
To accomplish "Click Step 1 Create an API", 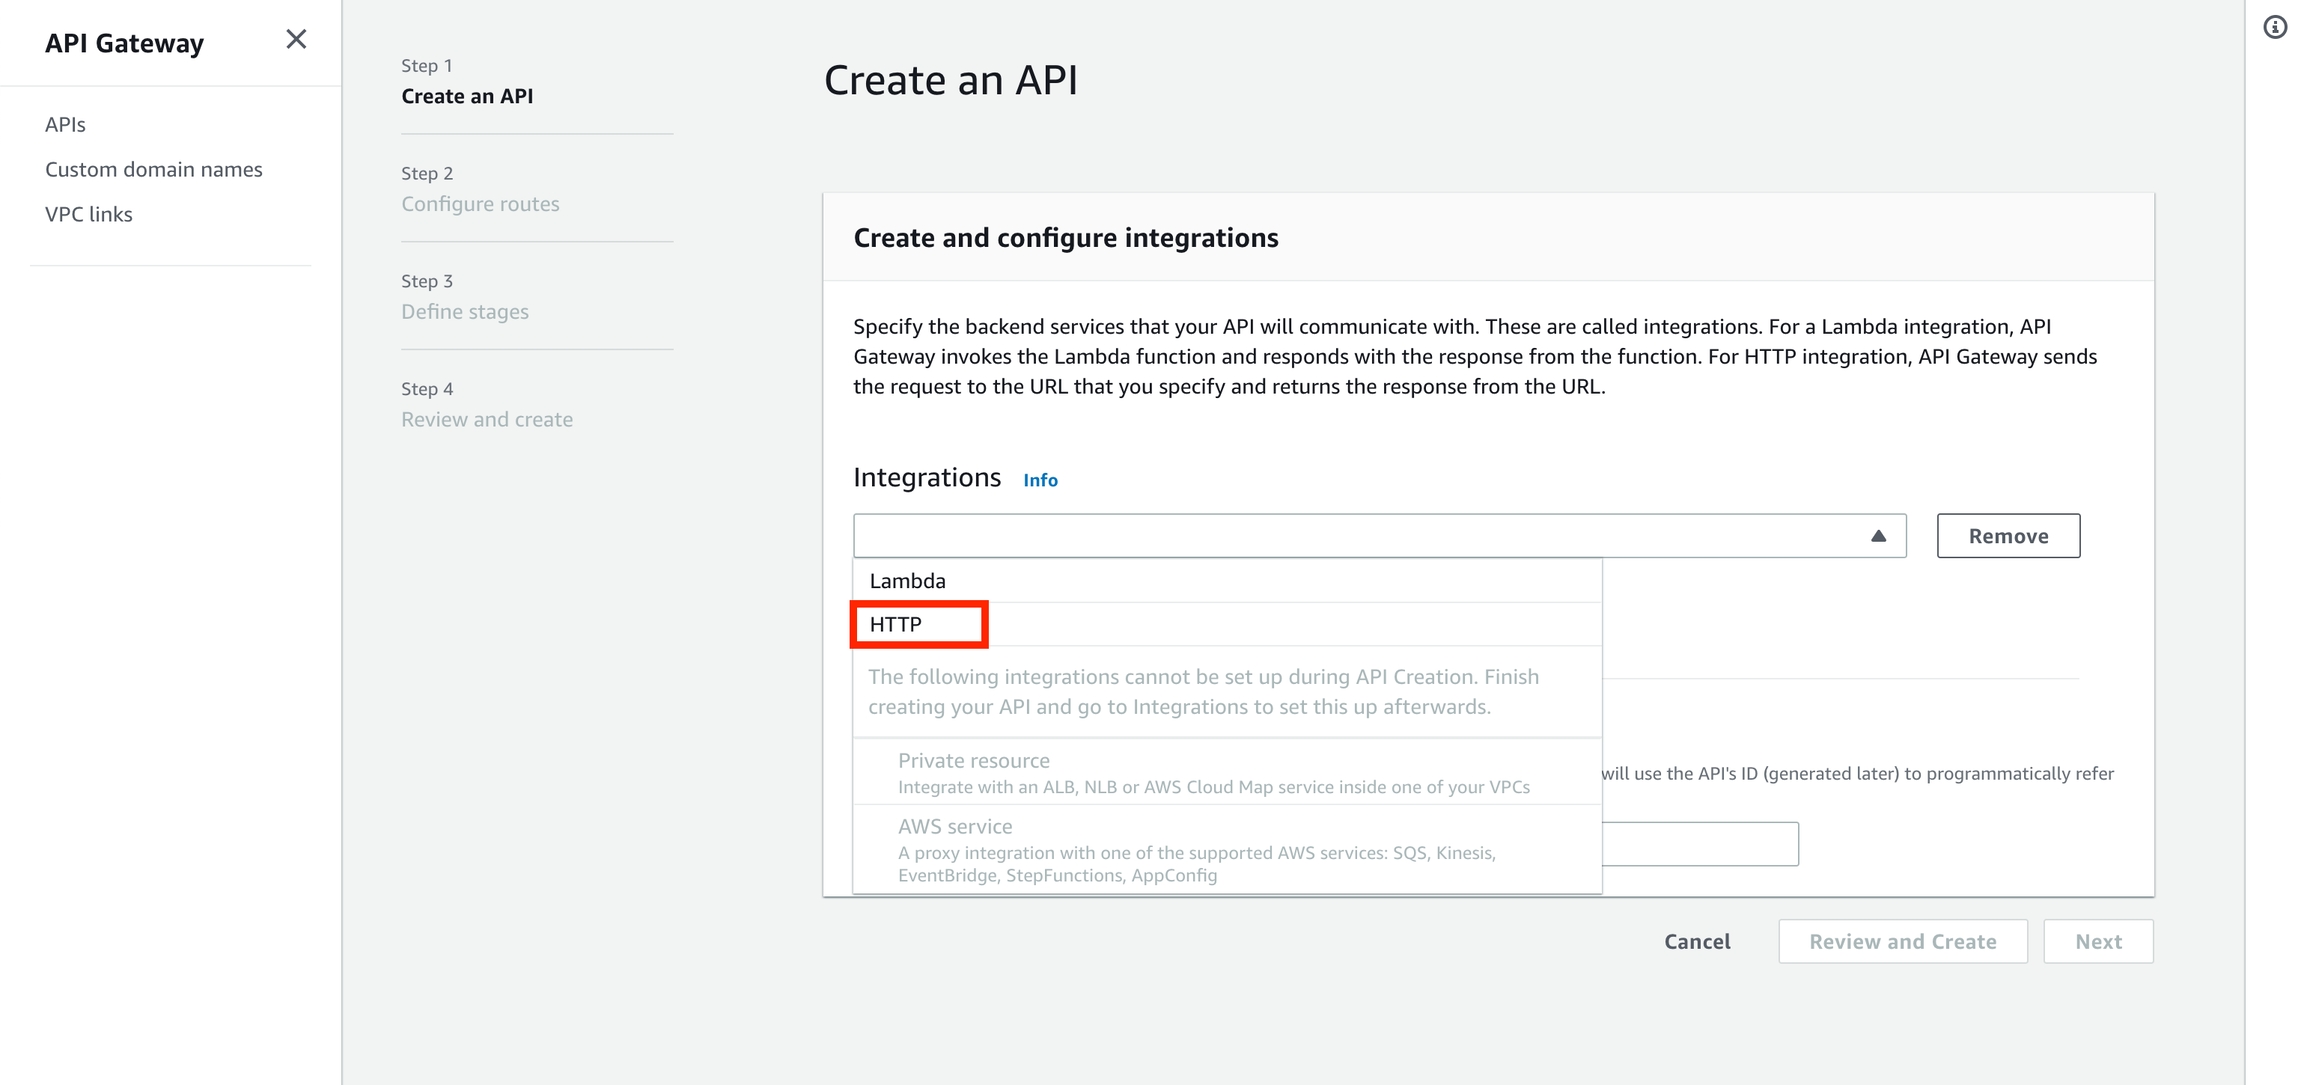I will coord(467,97).
